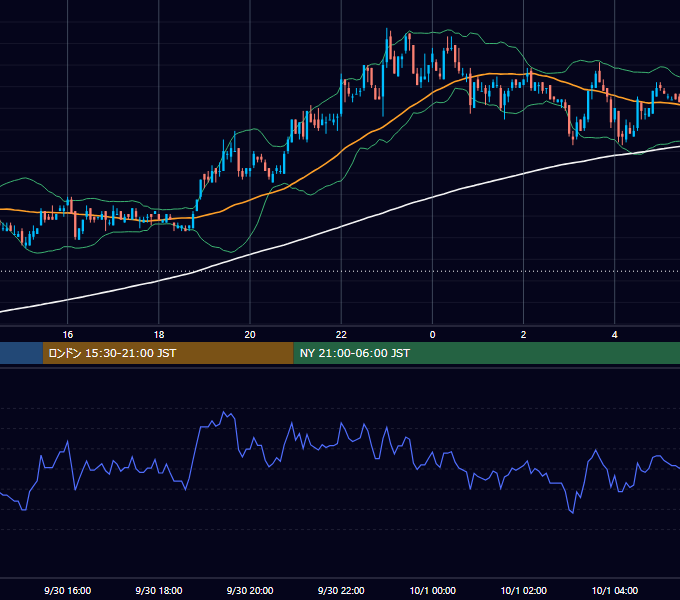Click the 10/1 02:00 indicator axis label
This screenshot has width=680, height=600.
(x=523, y=590)
